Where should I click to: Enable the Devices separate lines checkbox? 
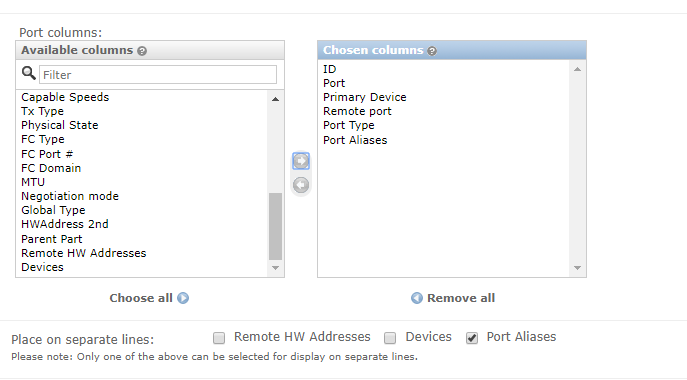tap(390, 338)
